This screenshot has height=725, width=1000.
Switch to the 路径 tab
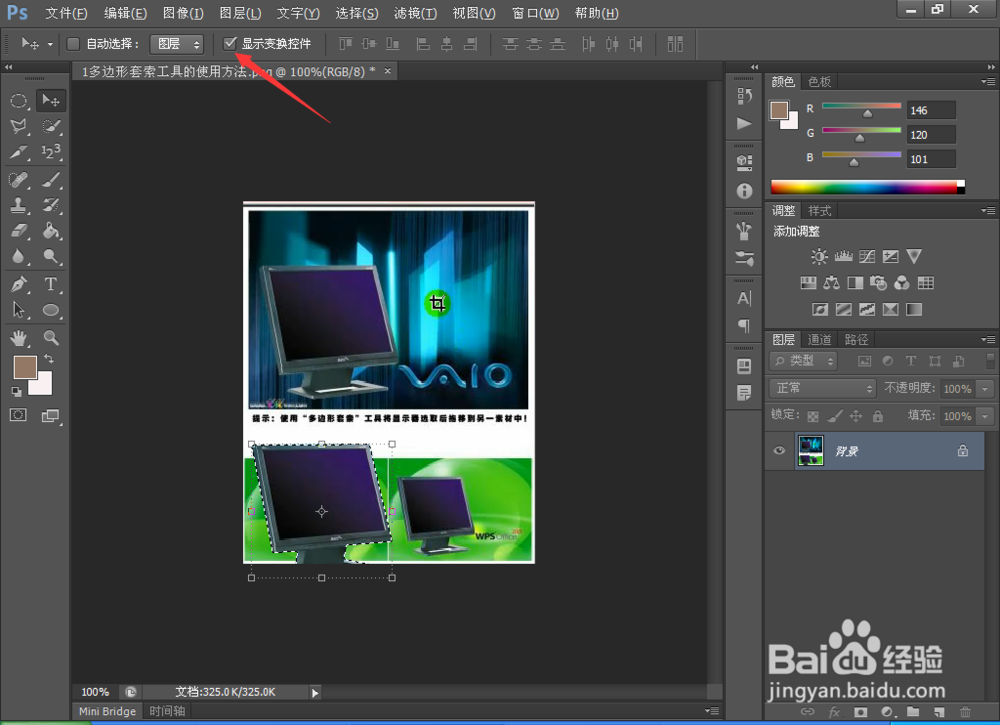pos(856,339)
